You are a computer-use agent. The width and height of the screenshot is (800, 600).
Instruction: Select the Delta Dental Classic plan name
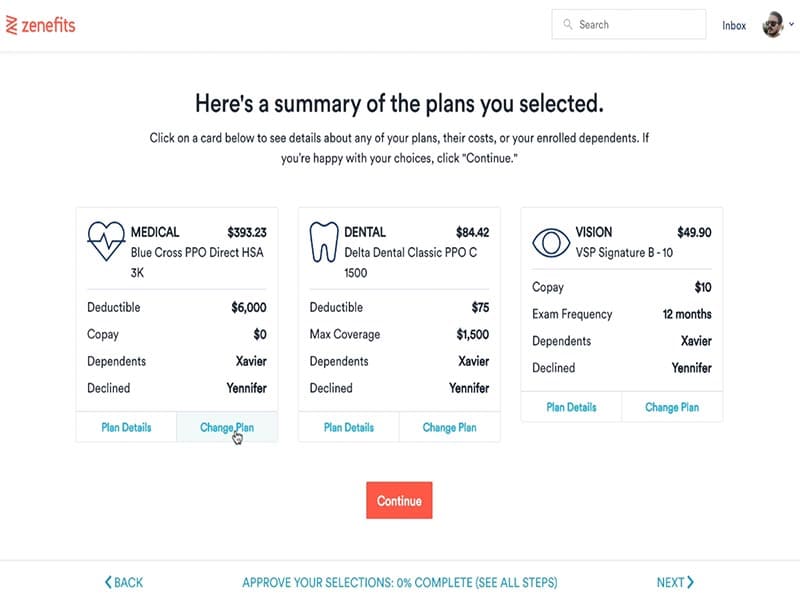pyautogui.click(x=410, y=253)
